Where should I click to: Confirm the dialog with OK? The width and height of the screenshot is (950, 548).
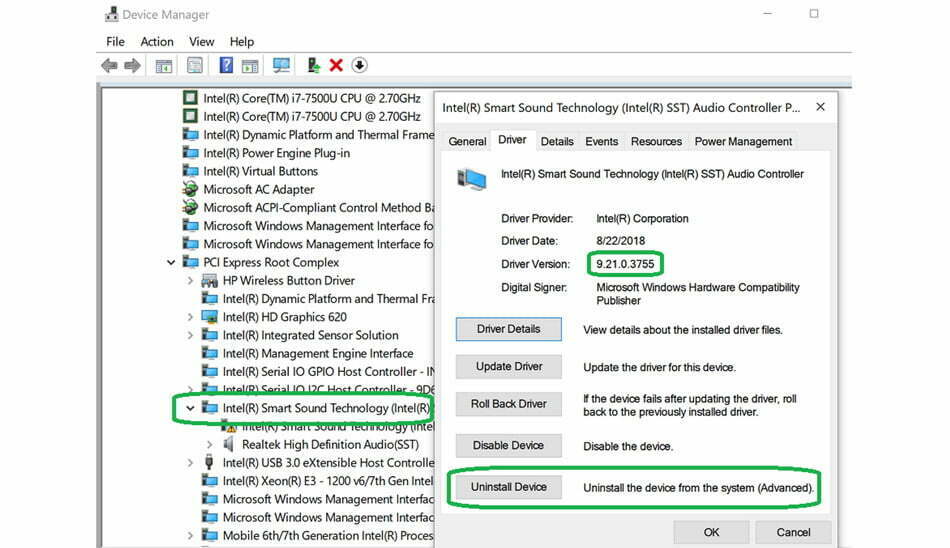tap(711, 532)
